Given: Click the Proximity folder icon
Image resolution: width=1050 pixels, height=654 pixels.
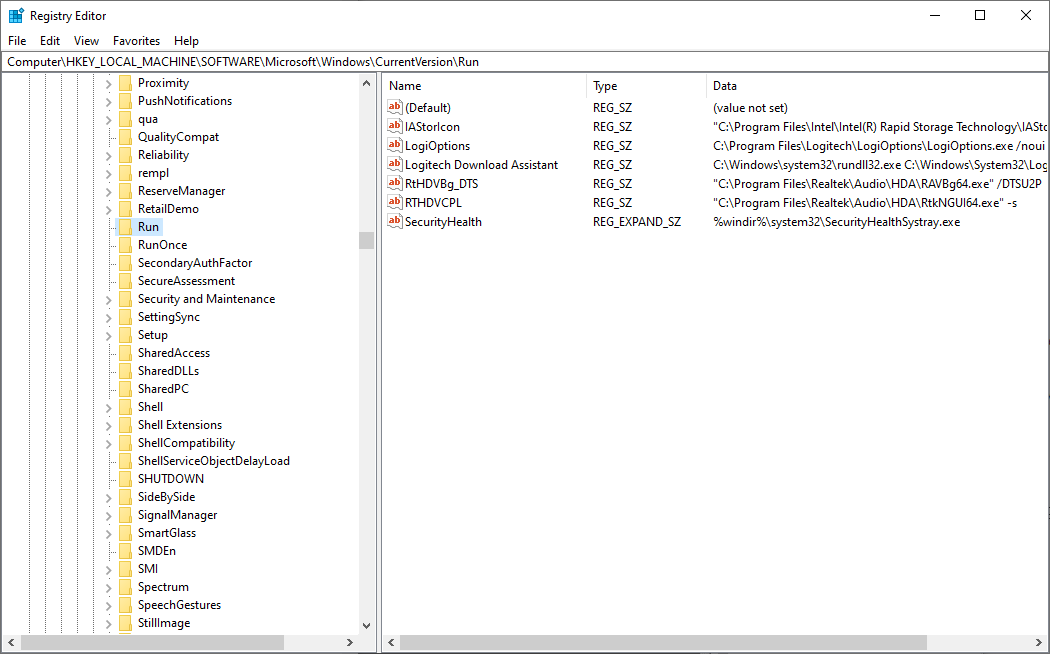Looking at the screenshot, I should (125, 83).
